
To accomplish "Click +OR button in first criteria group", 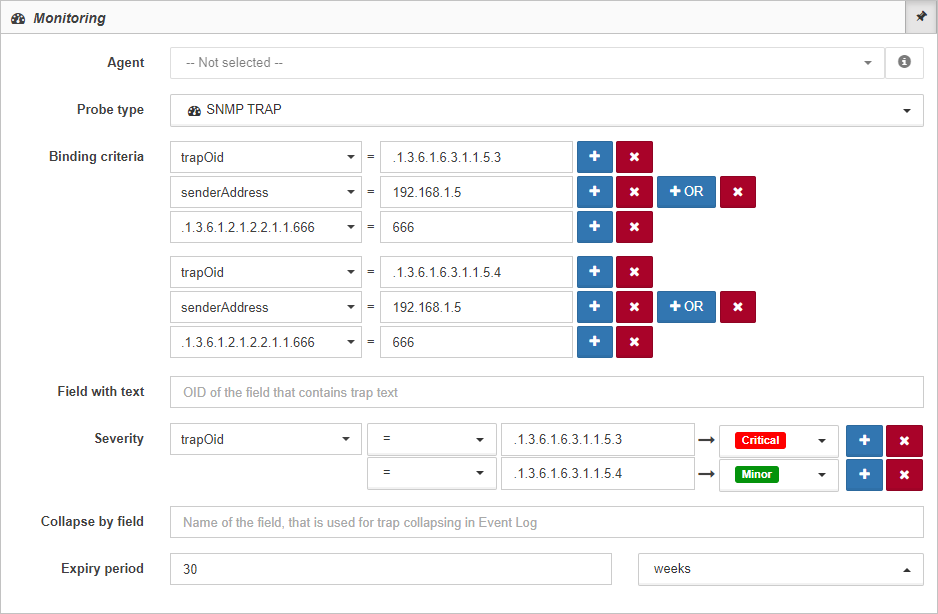I will coord(686,192).
